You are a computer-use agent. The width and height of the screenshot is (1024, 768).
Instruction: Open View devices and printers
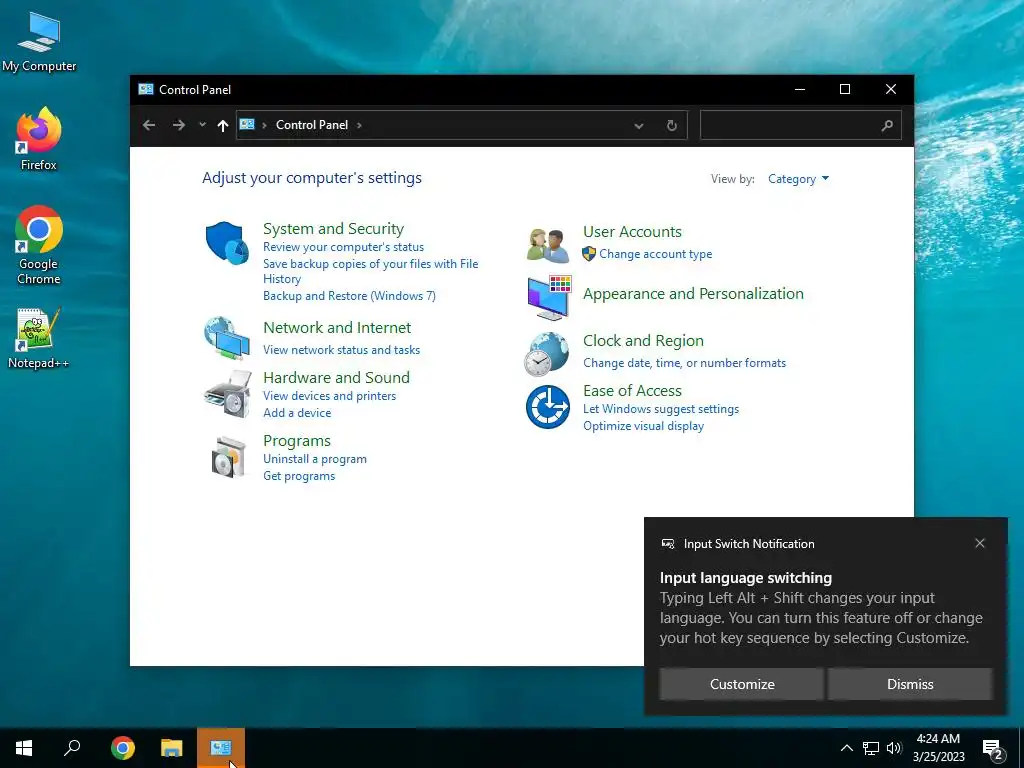329,396
